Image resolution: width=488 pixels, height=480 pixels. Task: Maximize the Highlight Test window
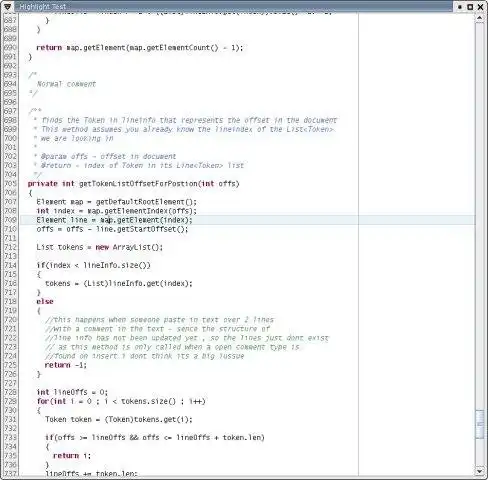tap(470, 7)
